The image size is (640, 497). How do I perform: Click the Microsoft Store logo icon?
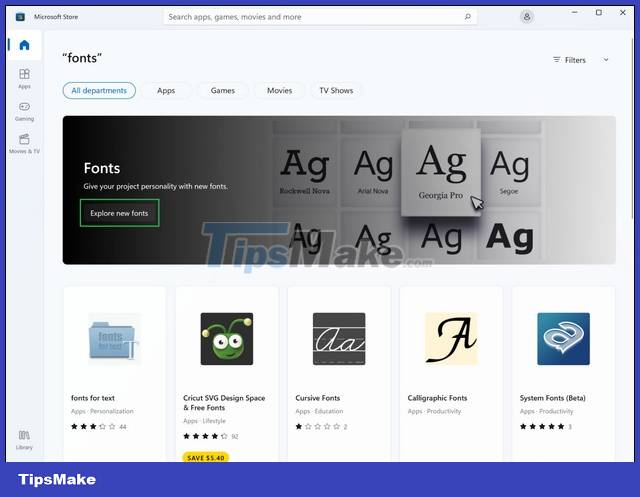tap(20, 17)
